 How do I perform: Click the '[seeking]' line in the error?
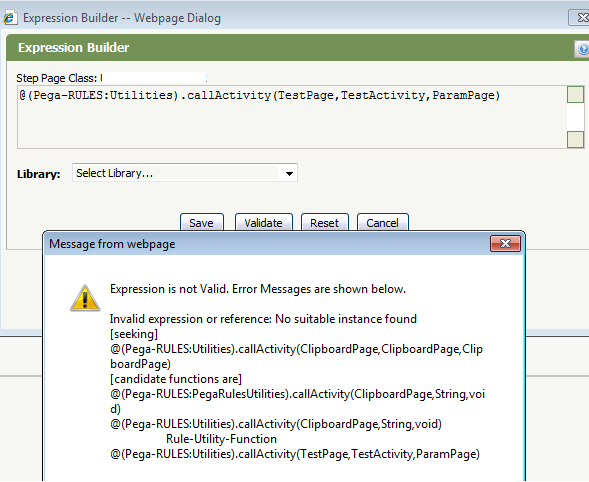[x=134, y=334]
